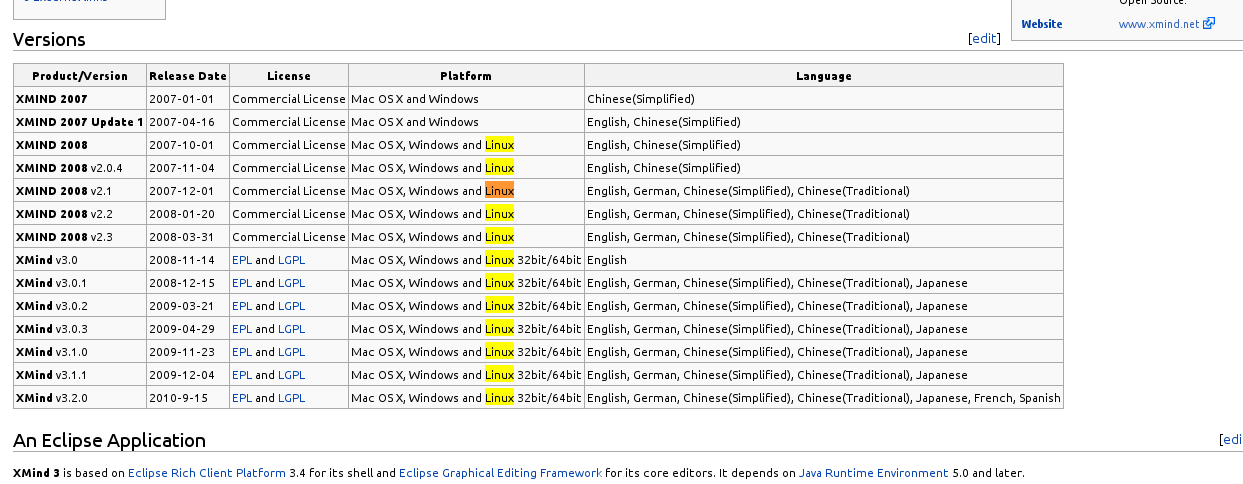The height and width of the screenshot is (484, 1243).
Task: Select the XMIND 2007 Update 1 cell
Action: (x=80, y=122)
